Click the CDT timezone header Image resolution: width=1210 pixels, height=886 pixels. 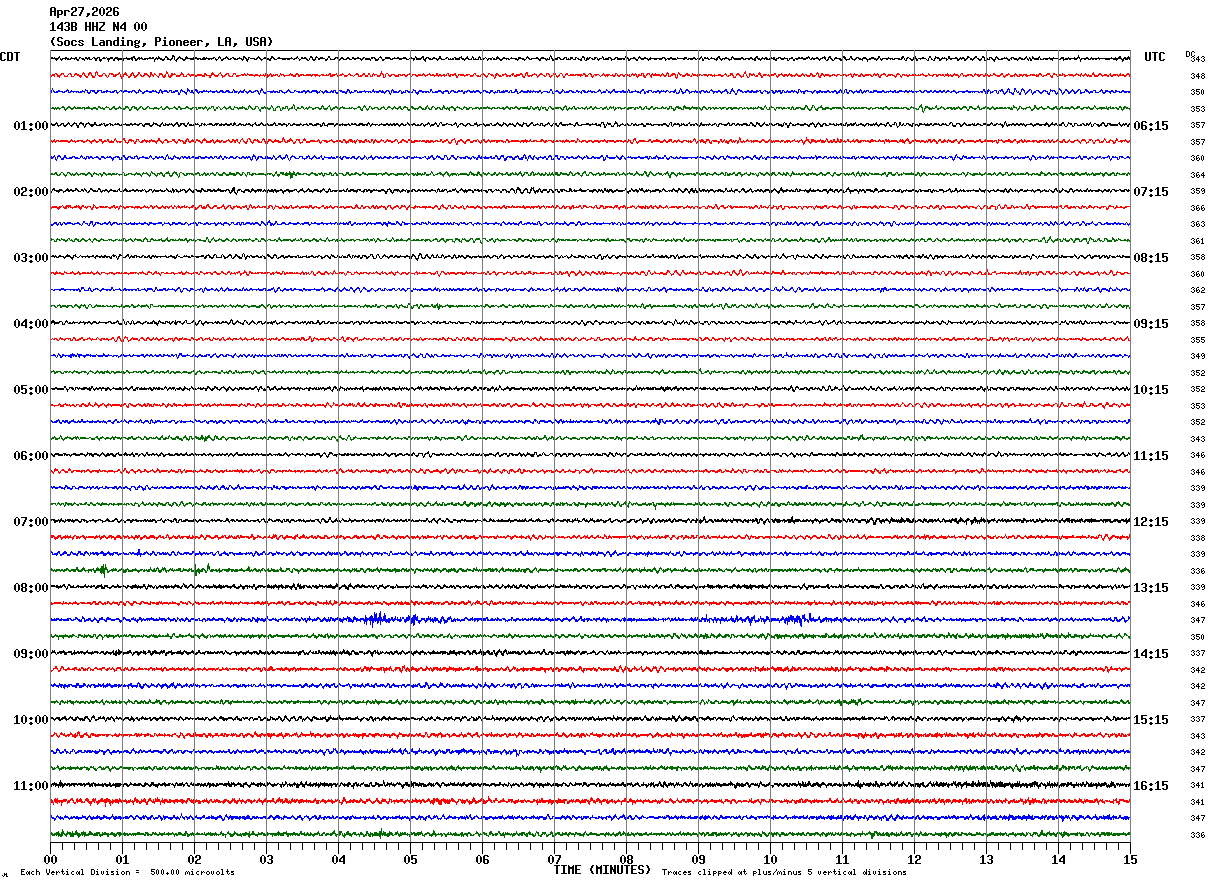pyautogui.click(x=10, y=57)
